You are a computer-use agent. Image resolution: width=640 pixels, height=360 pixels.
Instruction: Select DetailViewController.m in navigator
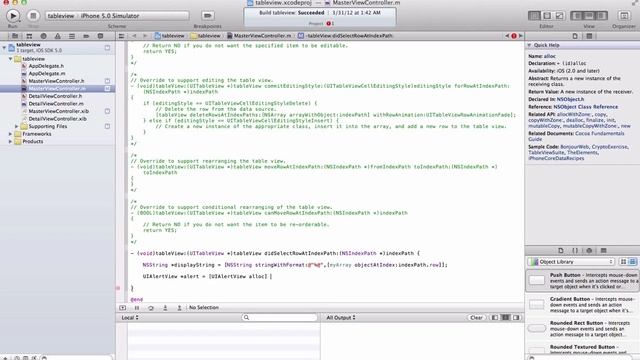pyautogui.click(x=57, y=104)
